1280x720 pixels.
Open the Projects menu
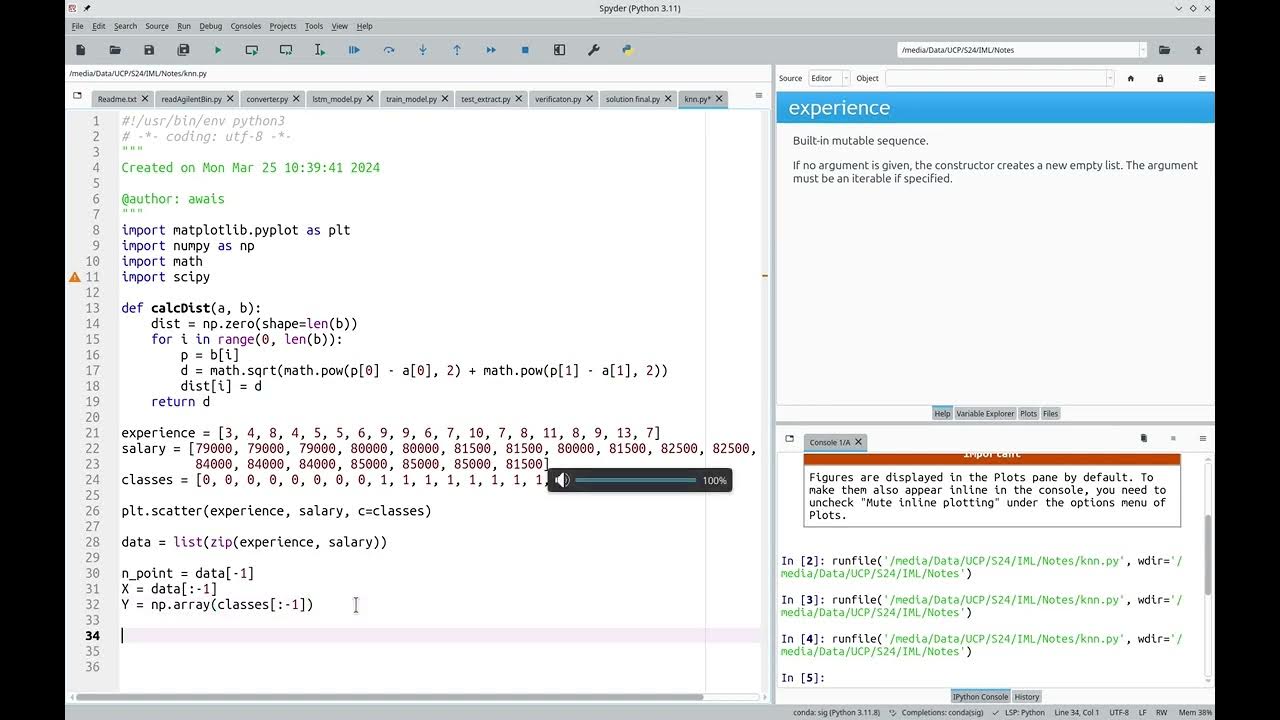click(x=283, y=26)
